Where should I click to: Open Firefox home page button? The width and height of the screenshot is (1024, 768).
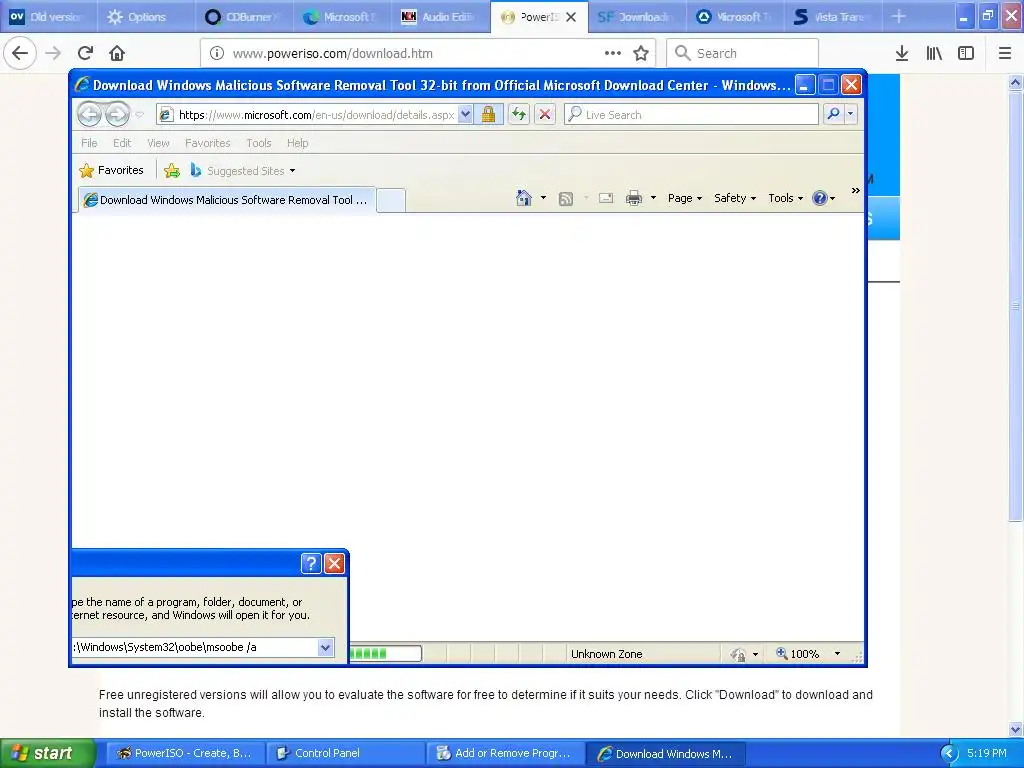pyautogui.click(x=117, y=53)
